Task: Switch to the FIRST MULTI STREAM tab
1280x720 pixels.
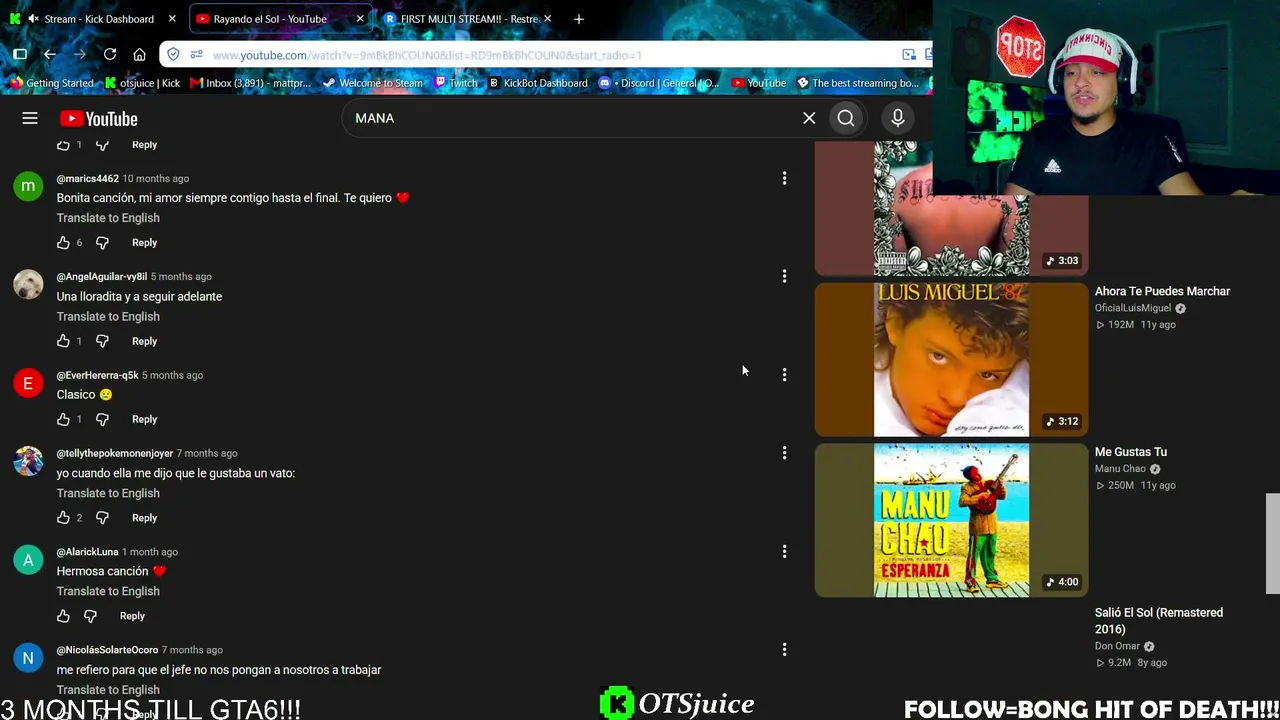Action: [469, 19]
